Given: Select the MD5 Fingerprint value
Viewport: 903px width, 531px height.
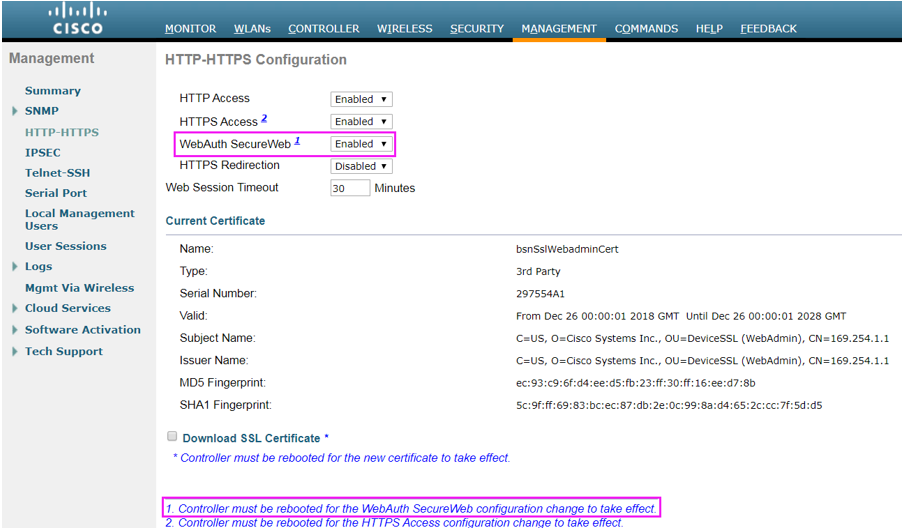Looking at the screenshot, I should click(x=636, y=383).
